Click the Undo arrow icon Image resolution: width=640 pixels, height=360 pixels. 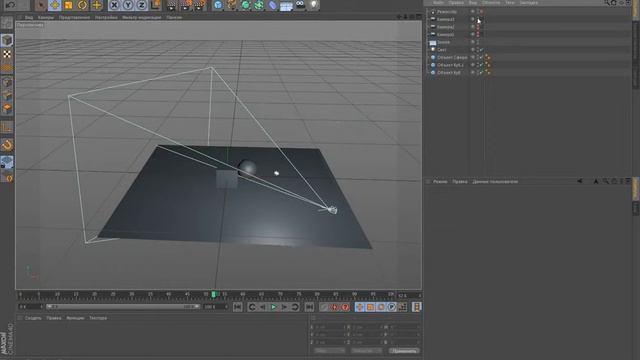point(11,5)
